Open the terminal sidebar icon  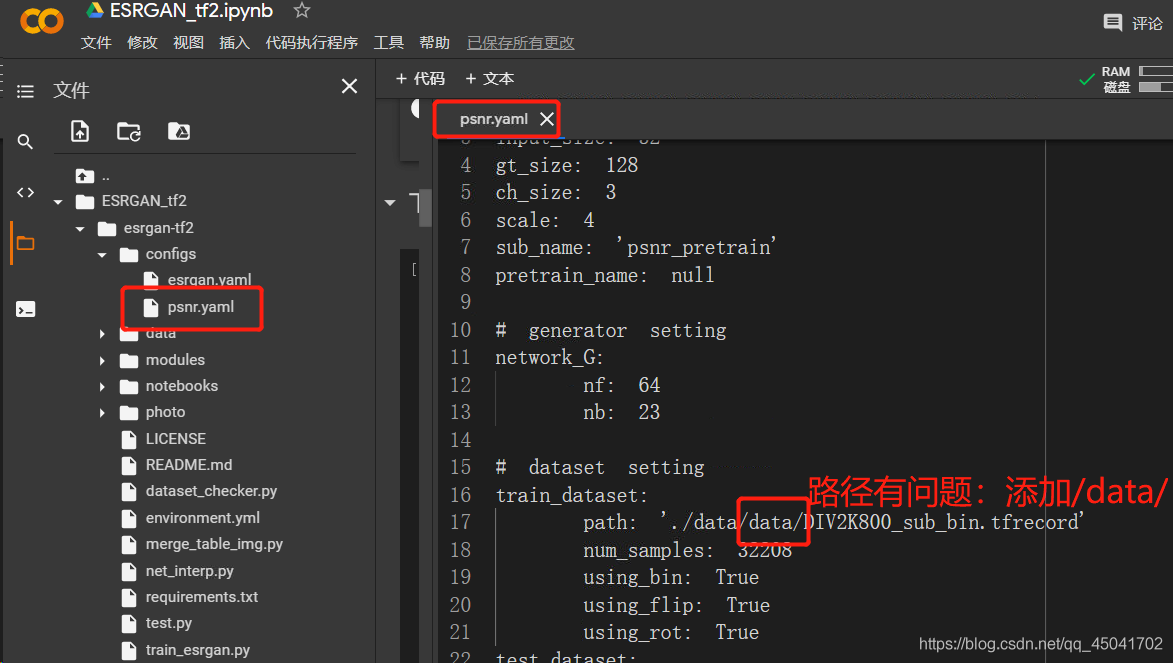[x=25, y=309]
